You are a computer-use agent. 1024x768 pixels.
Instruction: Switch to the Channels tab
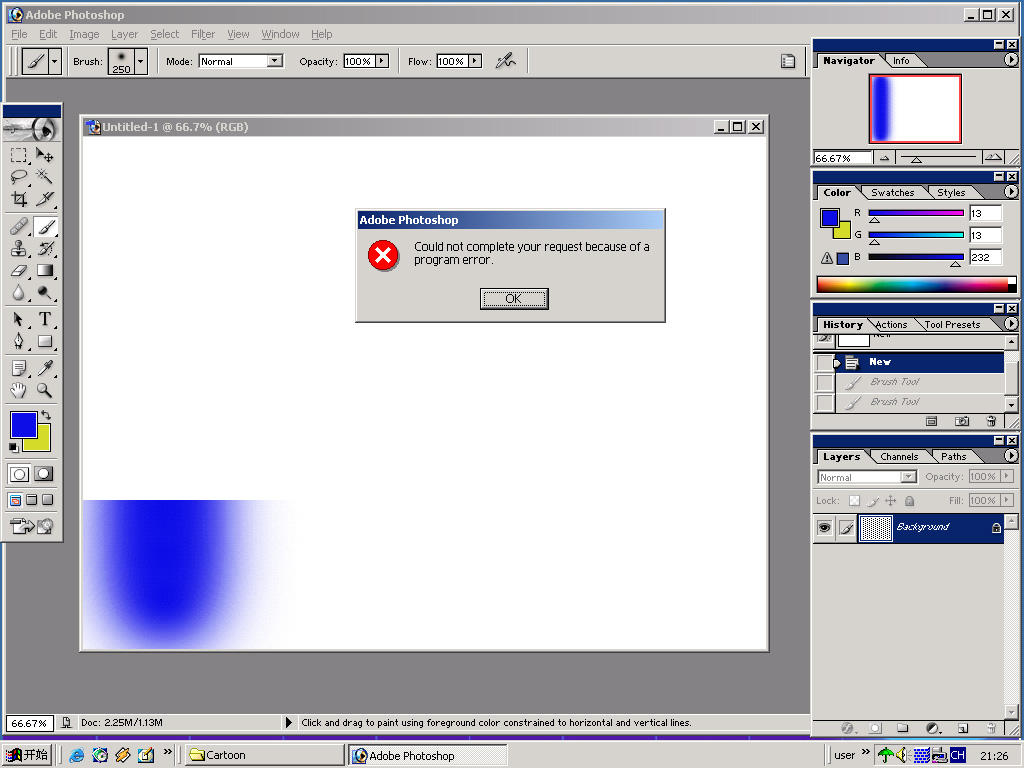pyautogui.click(x=899, y=456)
